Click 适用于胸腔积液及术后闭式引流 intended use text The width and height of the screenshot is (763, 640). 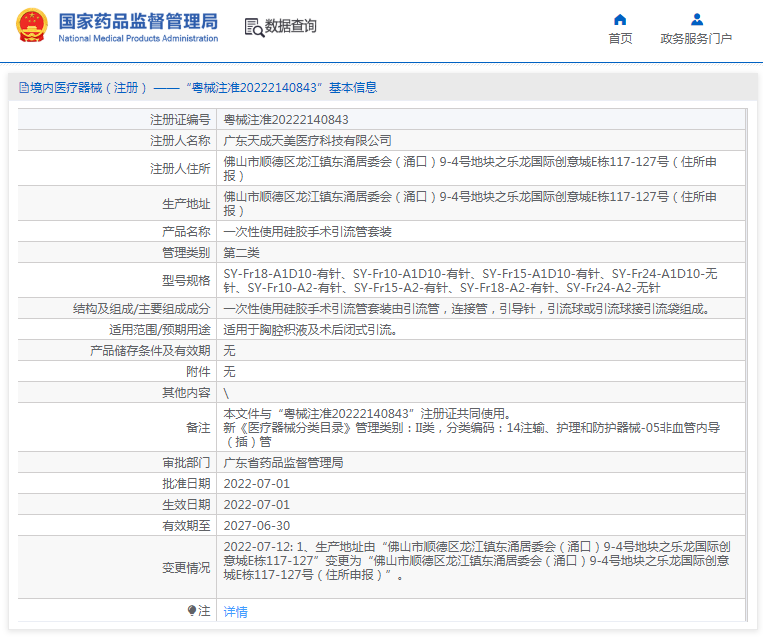310,329
